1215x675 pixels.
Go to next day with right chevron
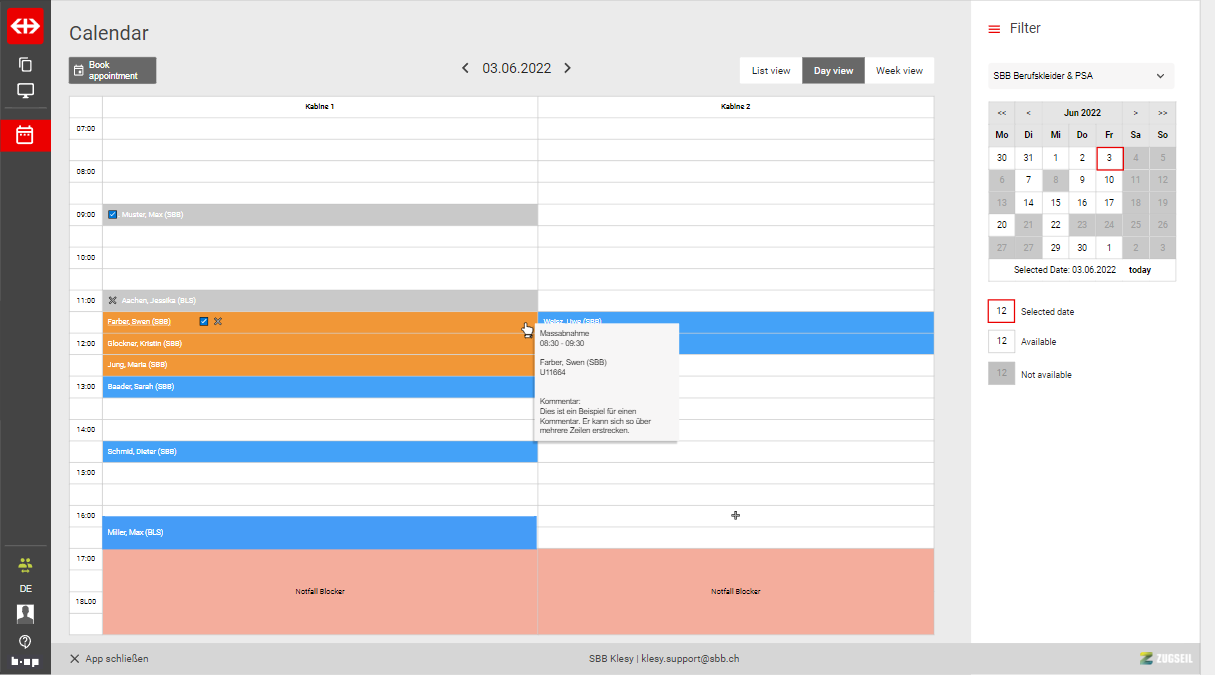coord(567,68)
